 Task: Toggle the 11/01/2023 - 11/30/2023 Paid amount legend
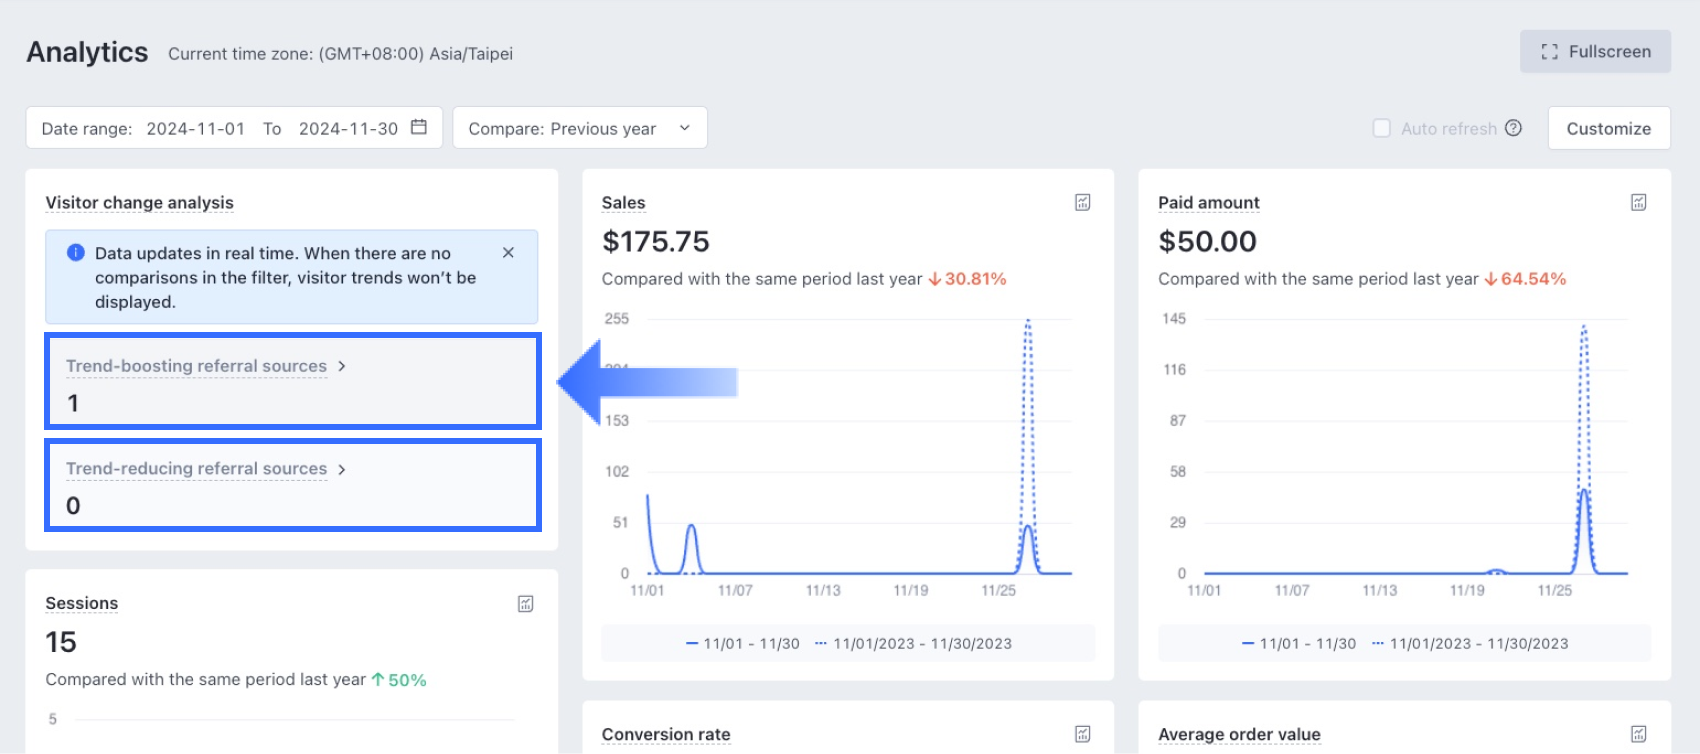1469,644
